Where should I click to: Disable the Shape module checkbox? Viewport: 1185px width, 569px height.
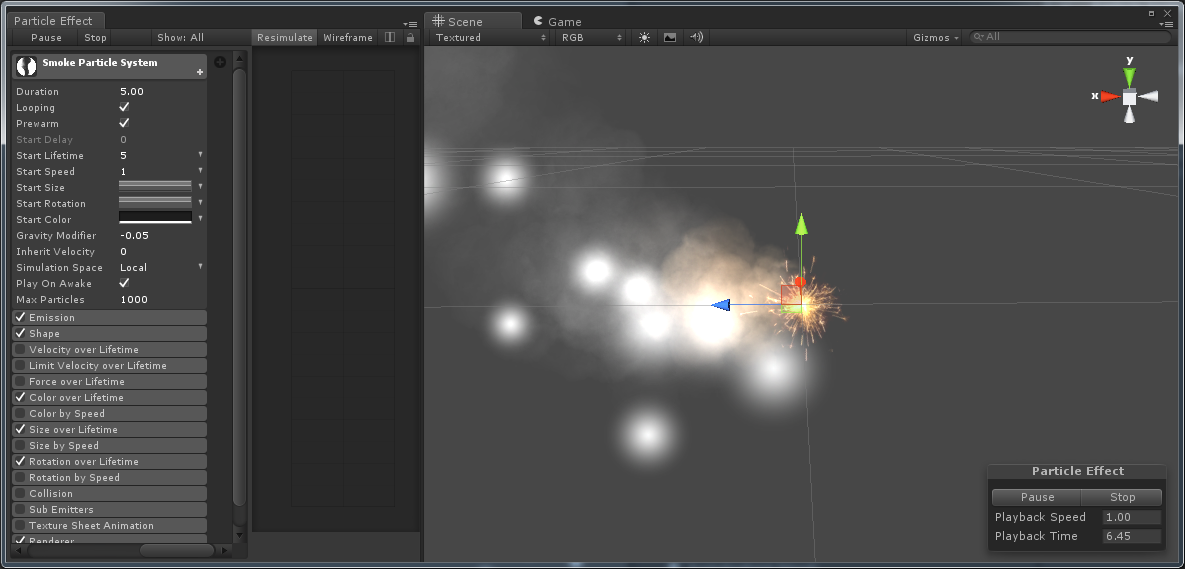coord(20,333)
